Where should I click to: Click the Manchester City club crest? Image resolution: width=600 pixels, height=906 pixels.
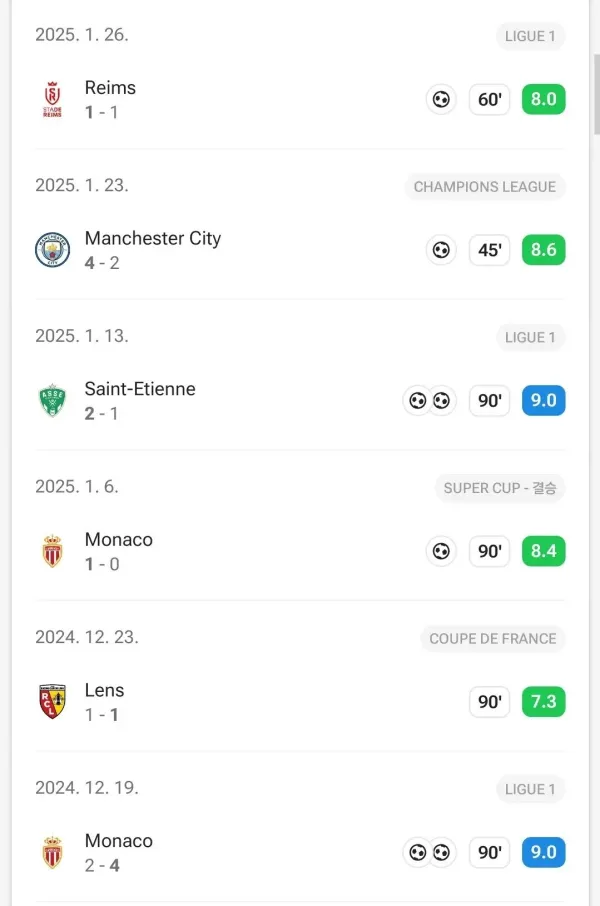(x=53, y=250)
